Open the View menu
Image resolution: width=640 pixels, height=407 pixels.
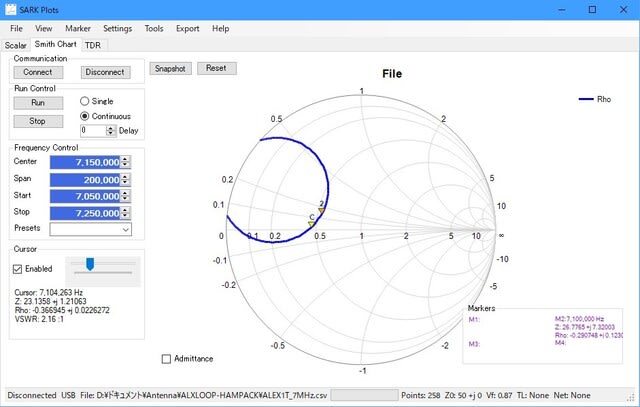[x=43, y=29]
